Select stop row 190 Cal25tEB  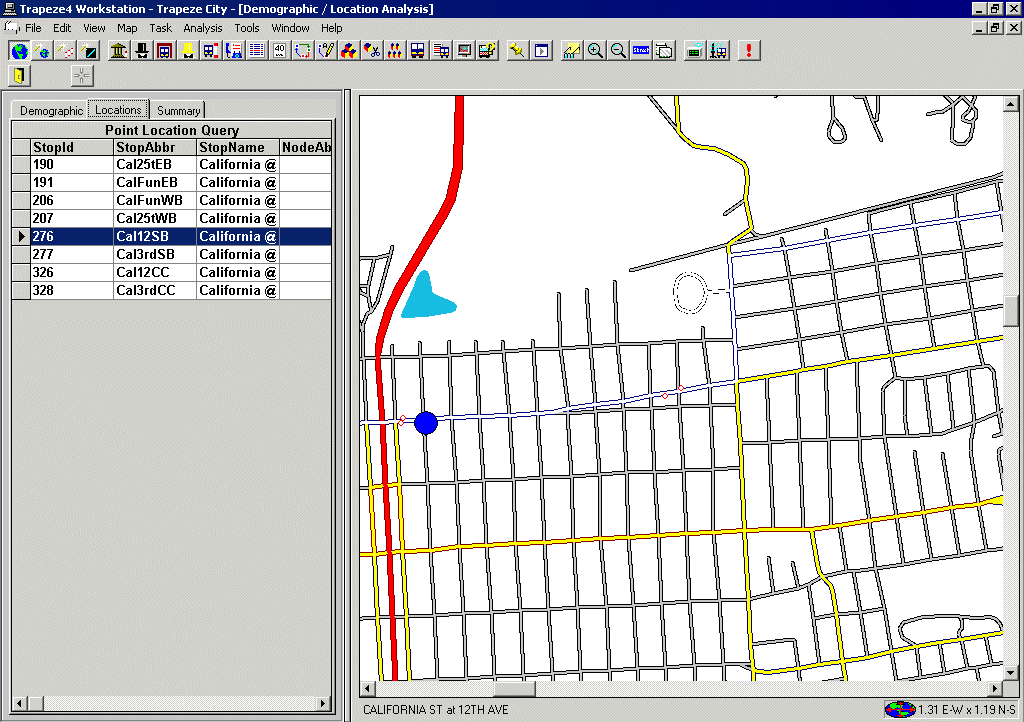[150, 164]
